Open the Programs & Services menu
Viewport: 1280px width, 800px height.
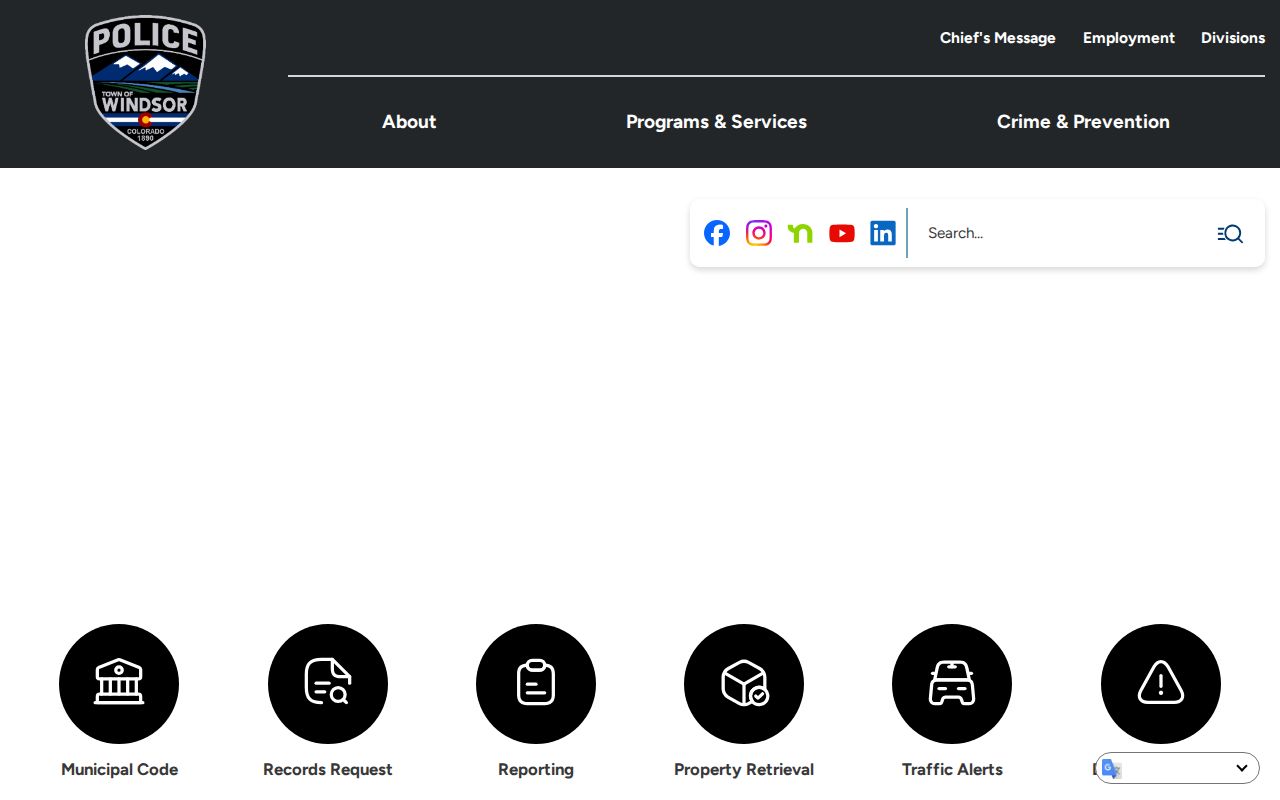(x=716, y=122)
